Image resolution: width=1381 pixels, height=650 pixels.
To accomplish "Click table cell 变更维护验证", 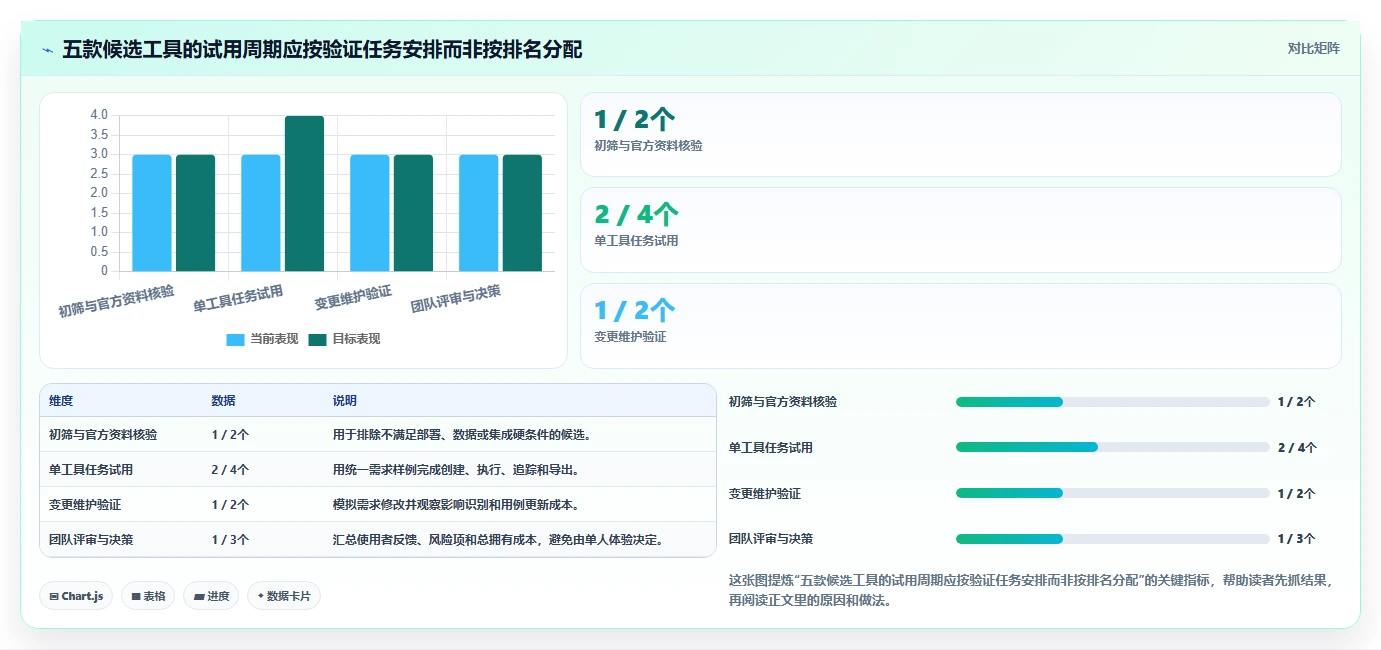I will coord(85,505).
